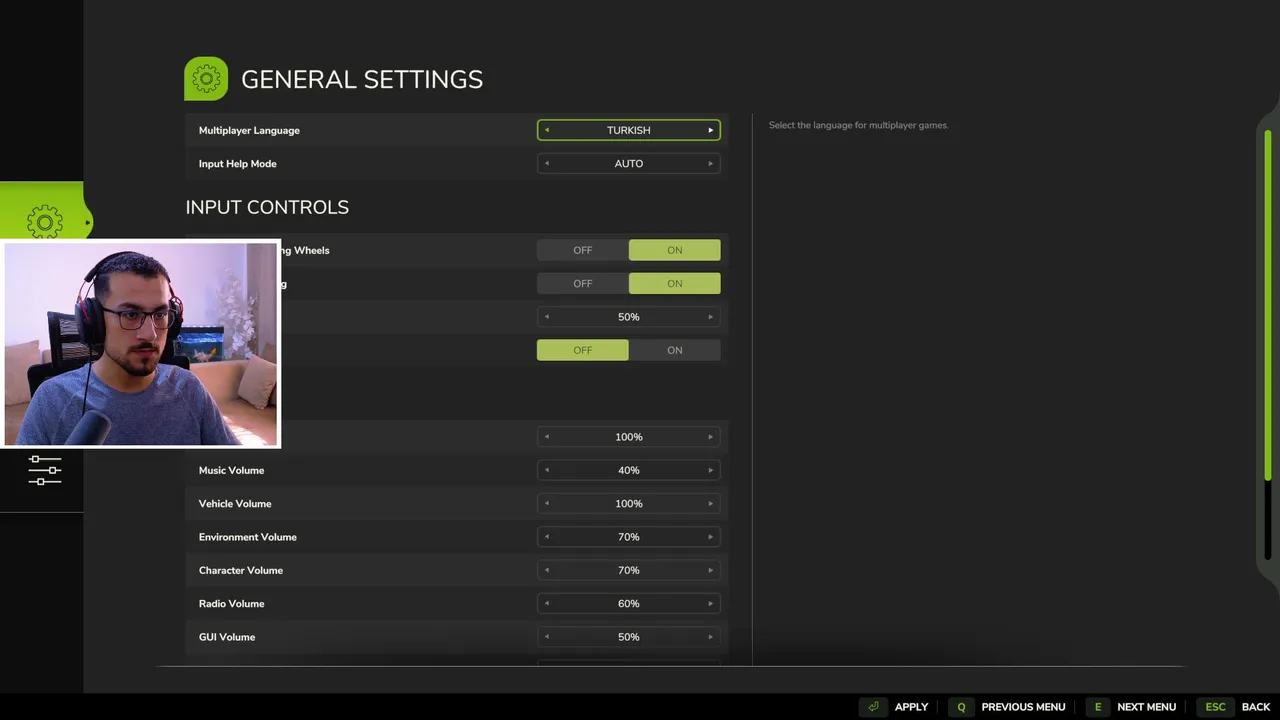
Task: Click the Enter key icon beside APPLY
Action: (873, 707)
